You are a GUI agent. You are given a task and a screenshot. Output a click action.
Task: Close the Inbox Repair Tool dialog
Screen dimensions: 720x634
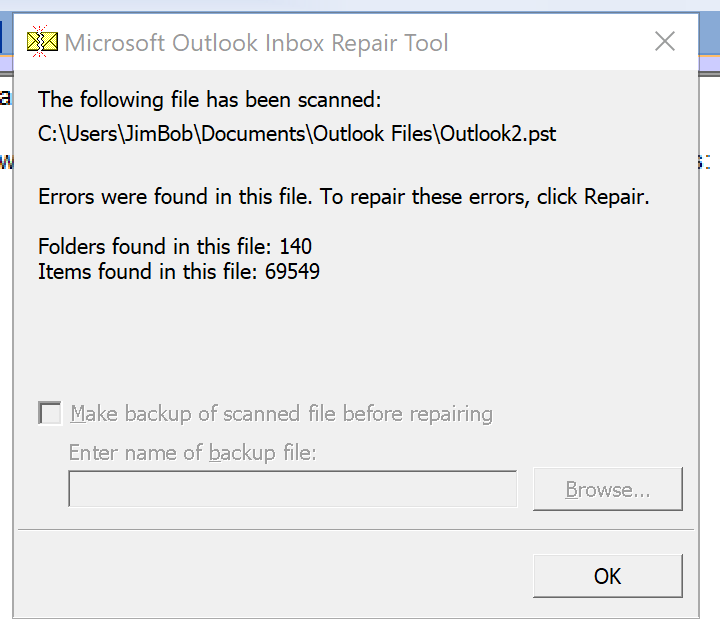665,42
